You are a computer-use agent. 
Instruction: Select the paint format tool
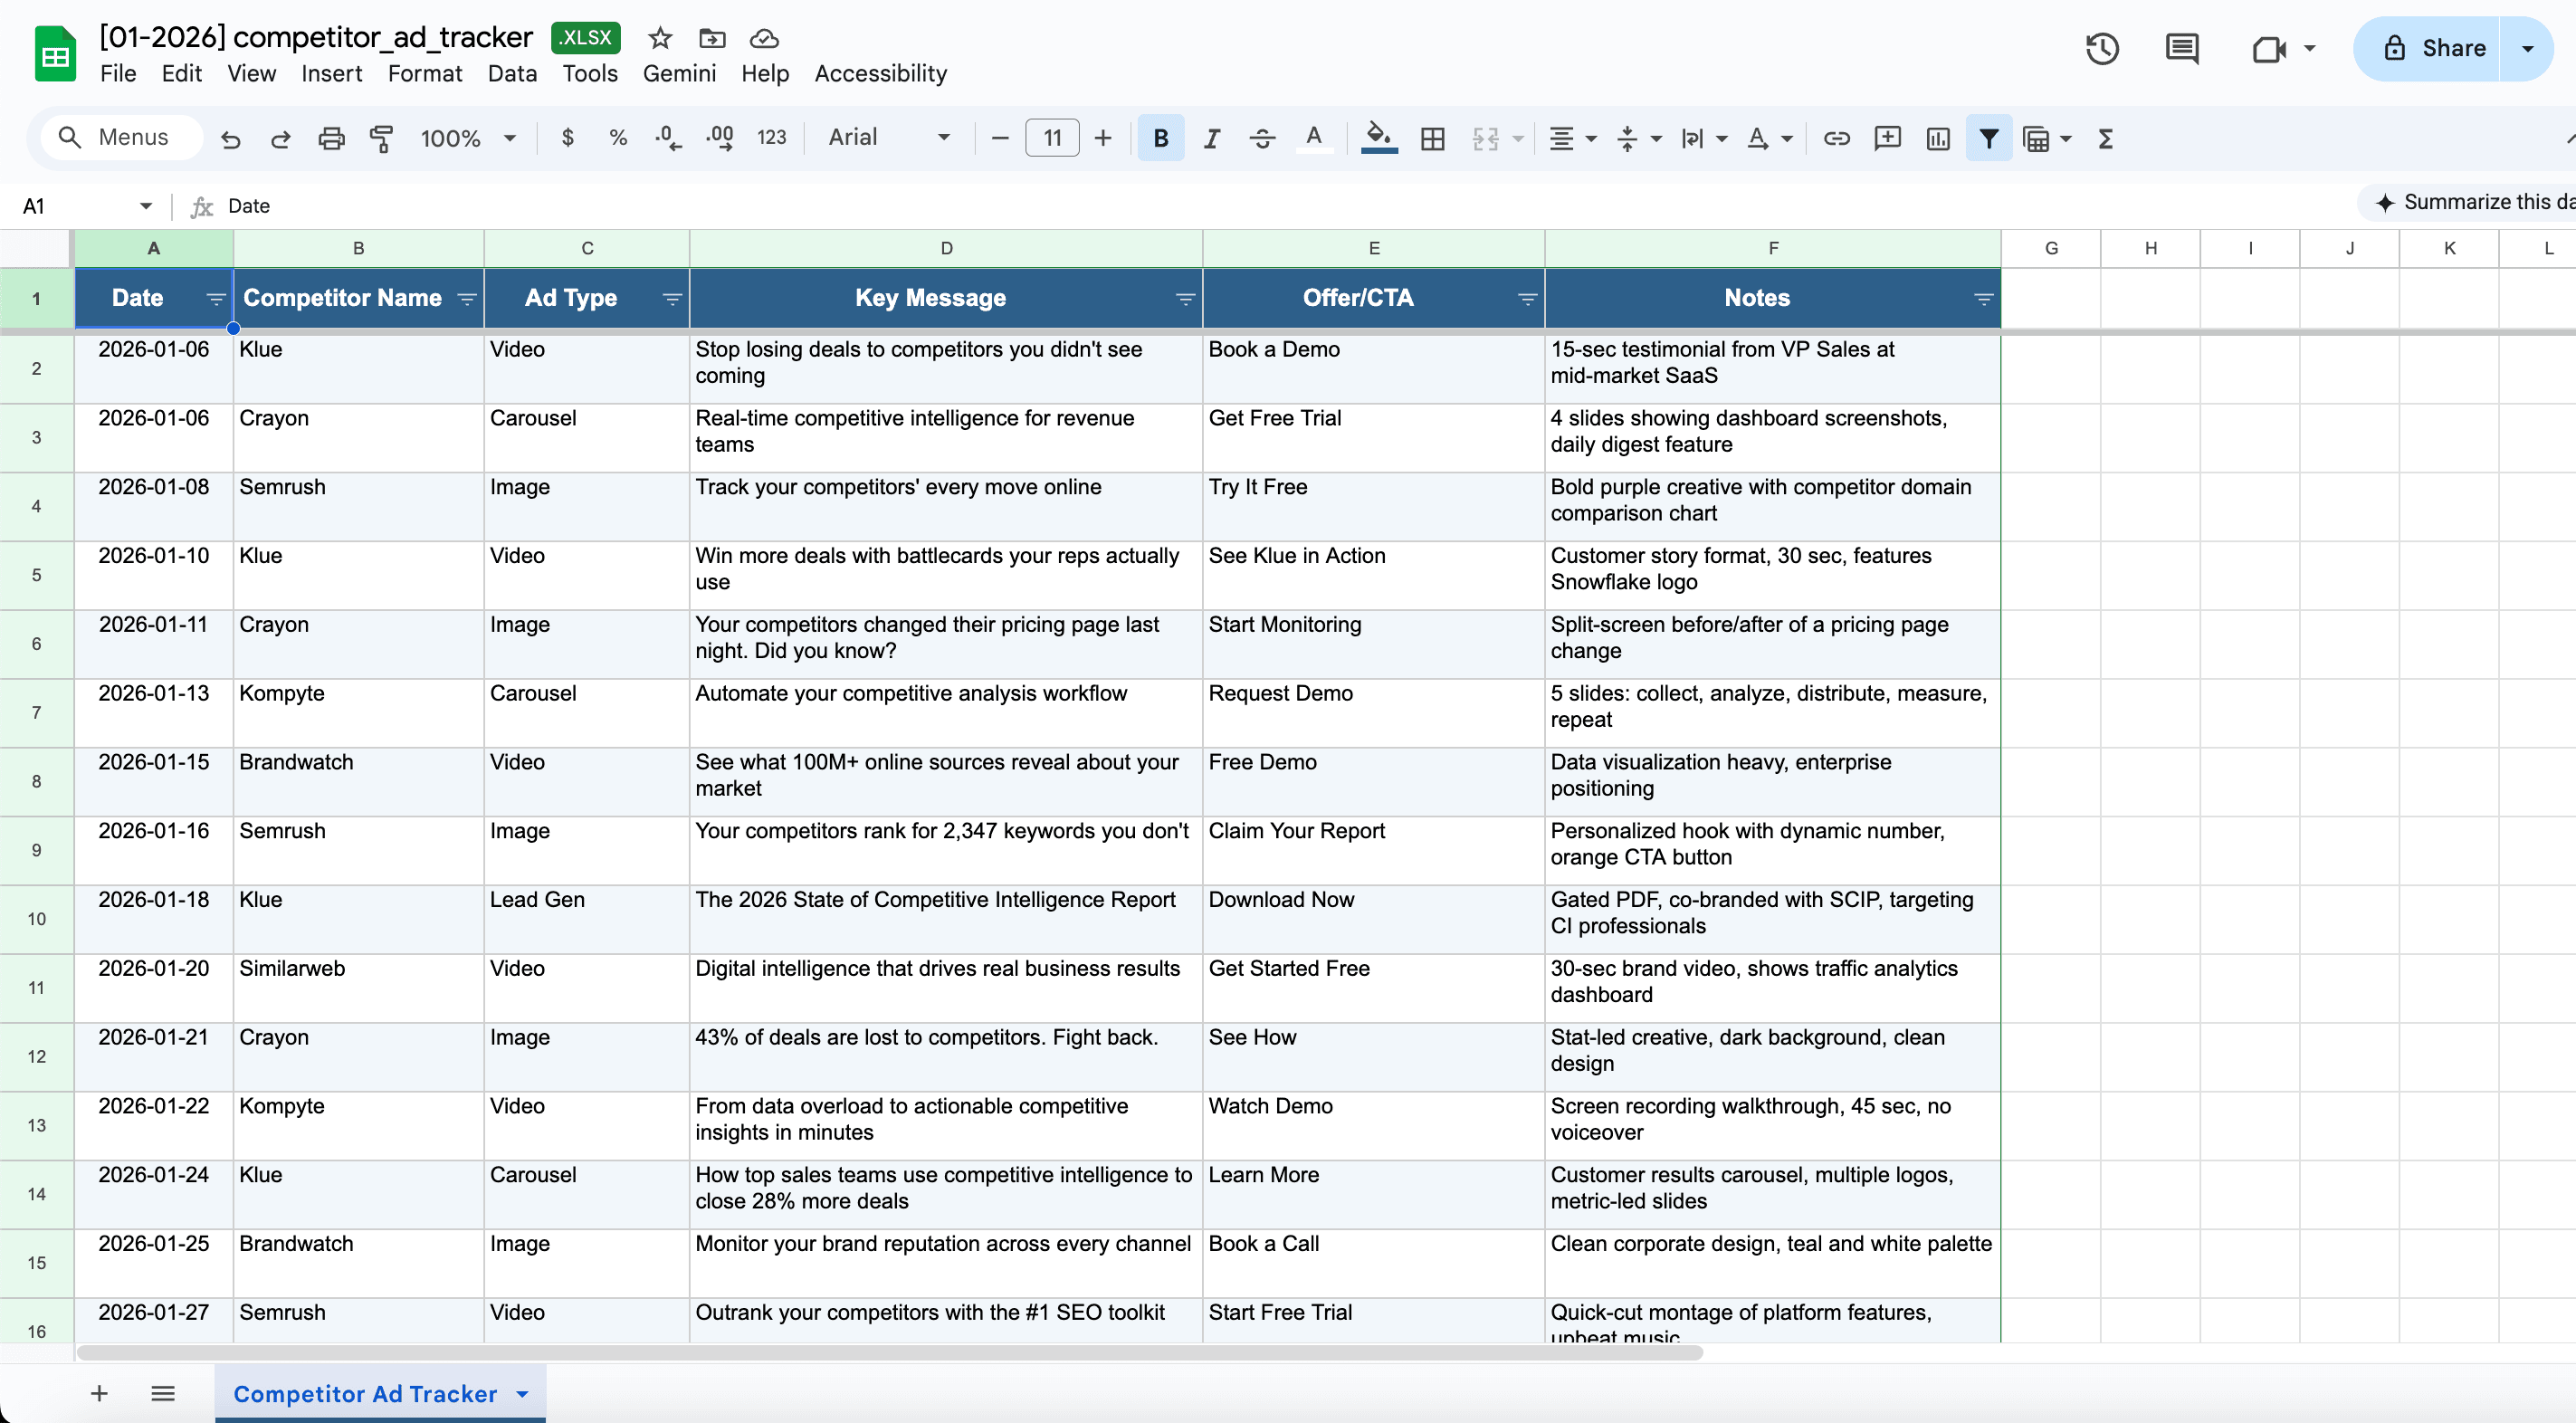pyautogui.click(x=381, y=138)
